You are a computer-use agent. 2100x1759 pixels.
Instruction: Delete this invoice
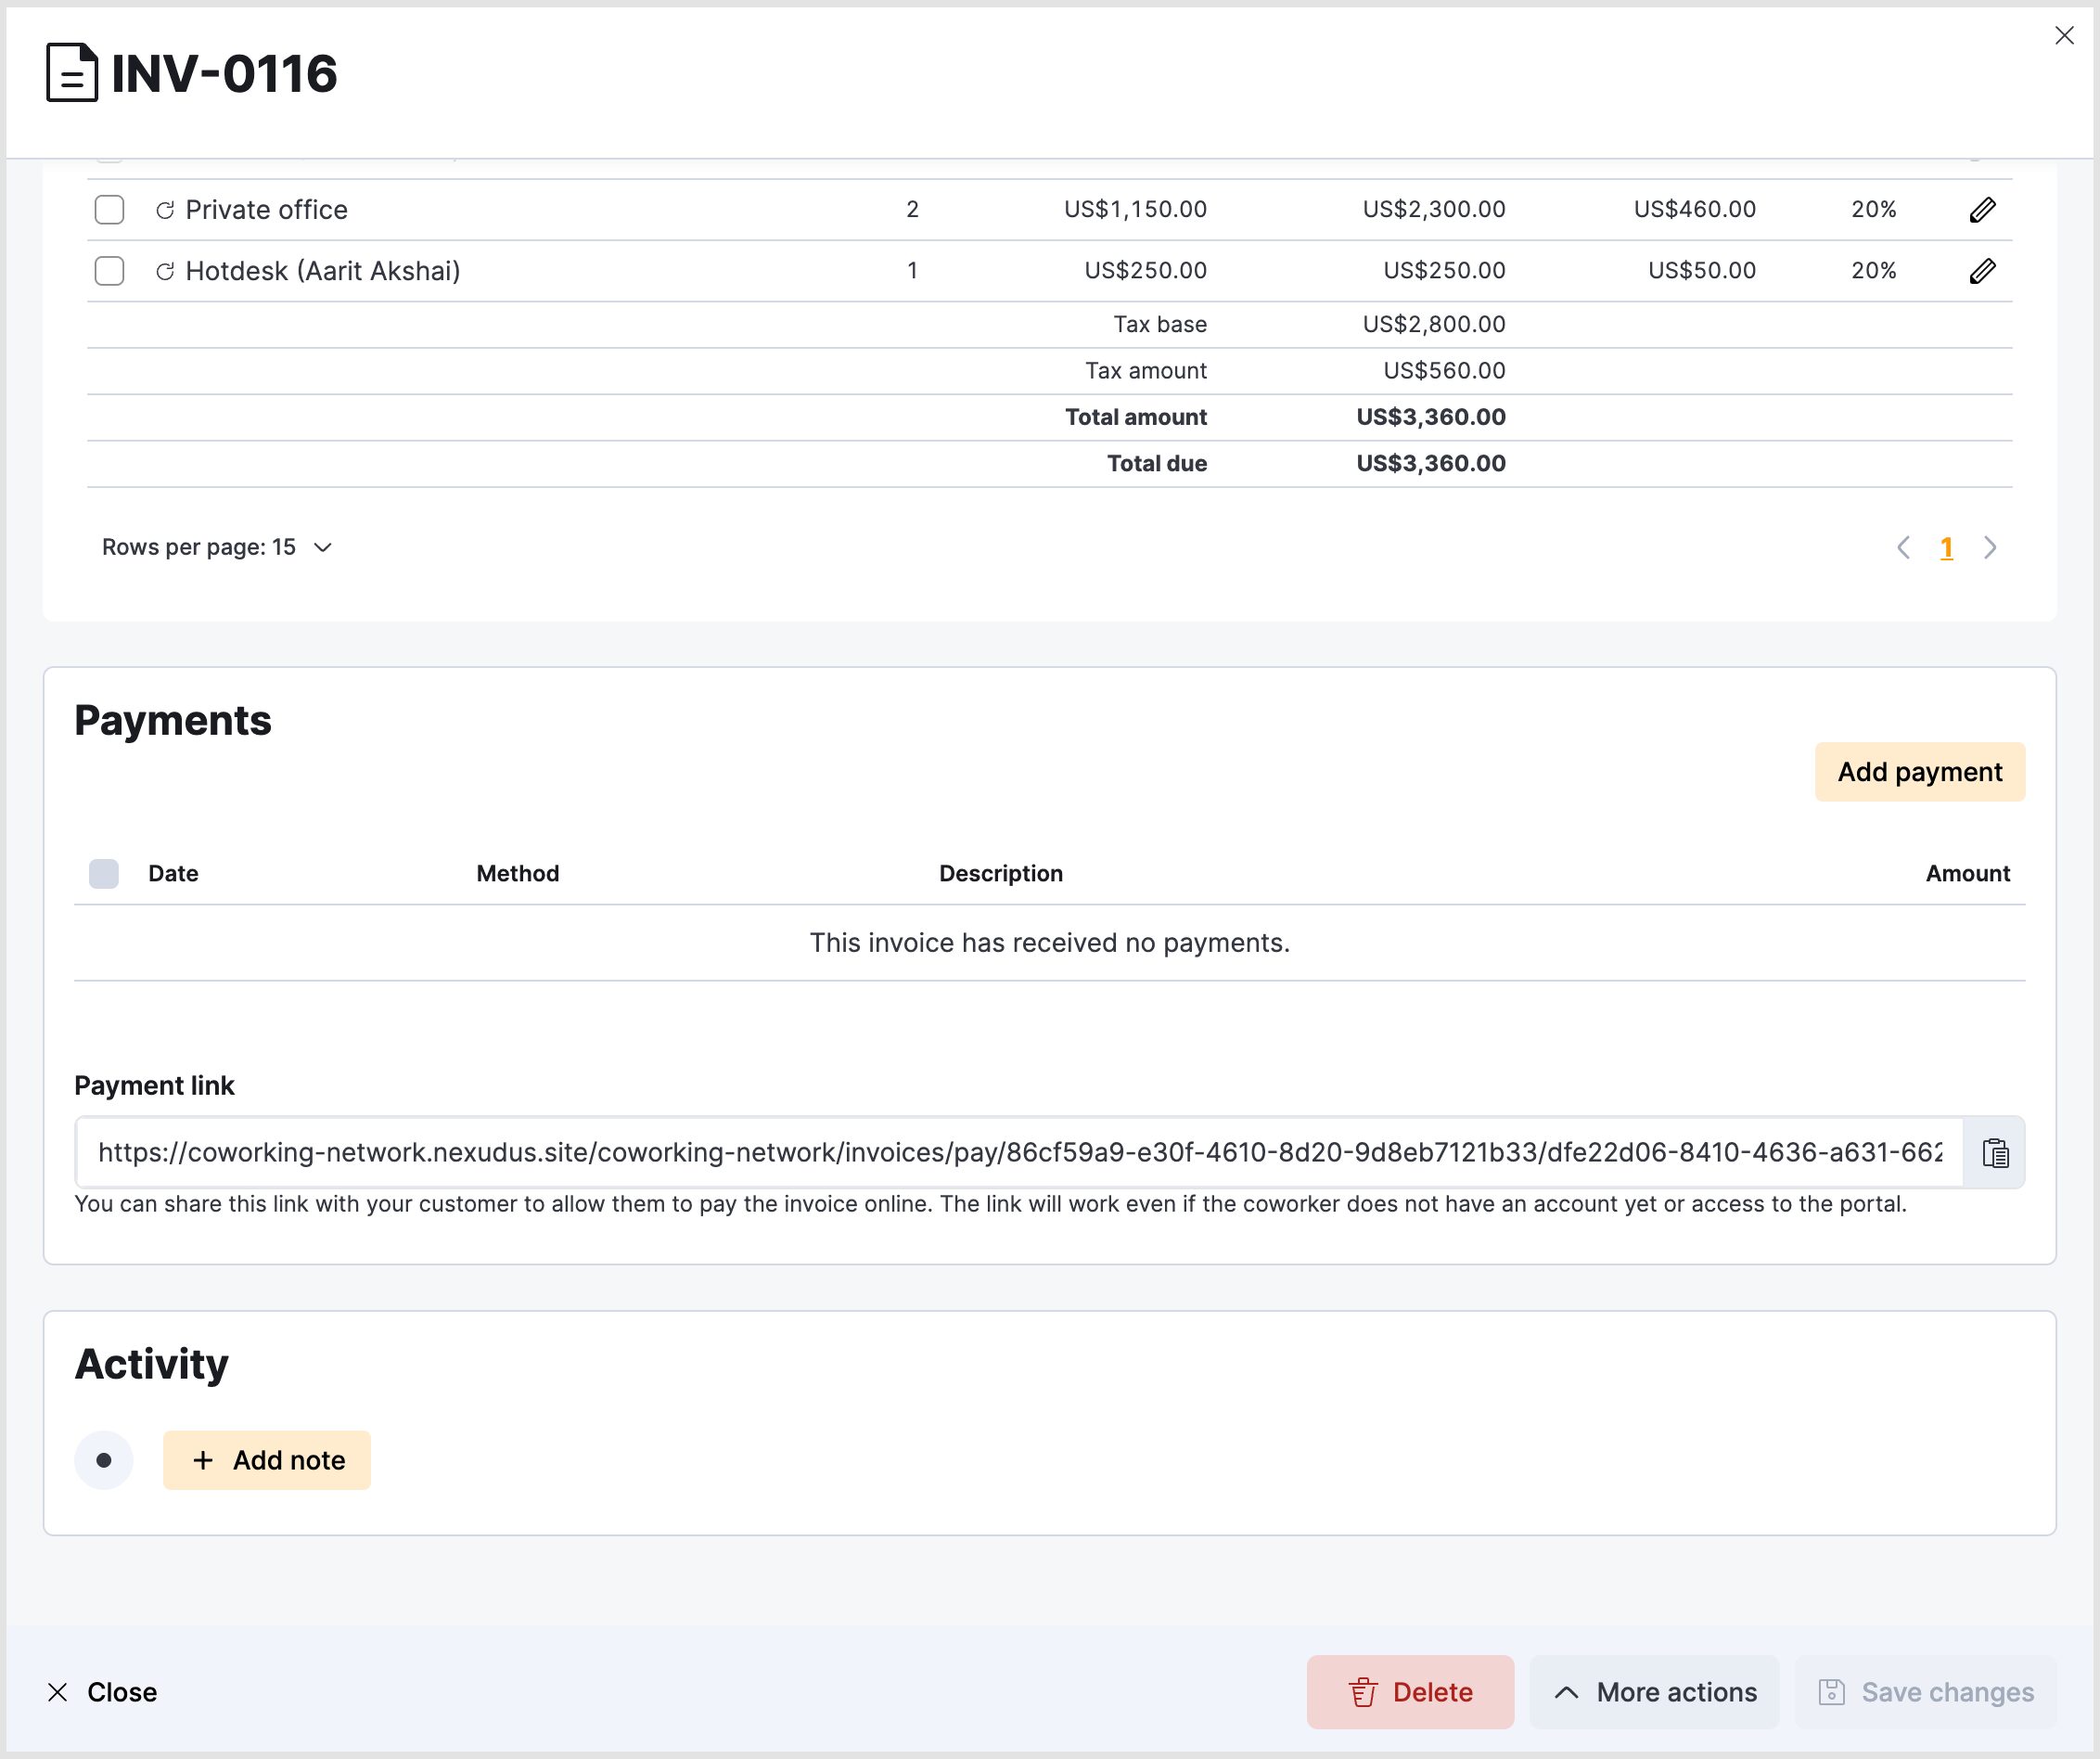(1410, 1692)
